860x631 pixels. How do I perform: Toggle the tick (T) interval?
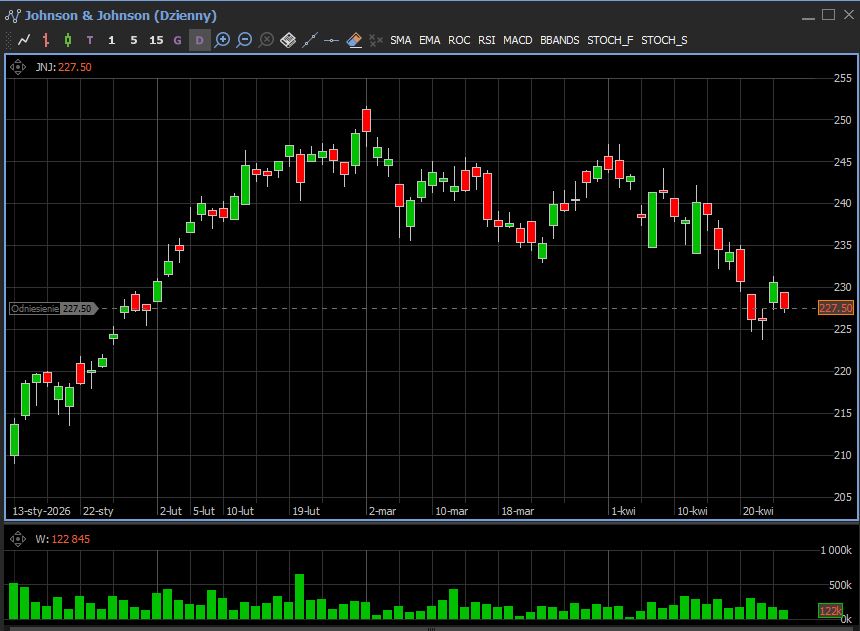coord(90,40)
